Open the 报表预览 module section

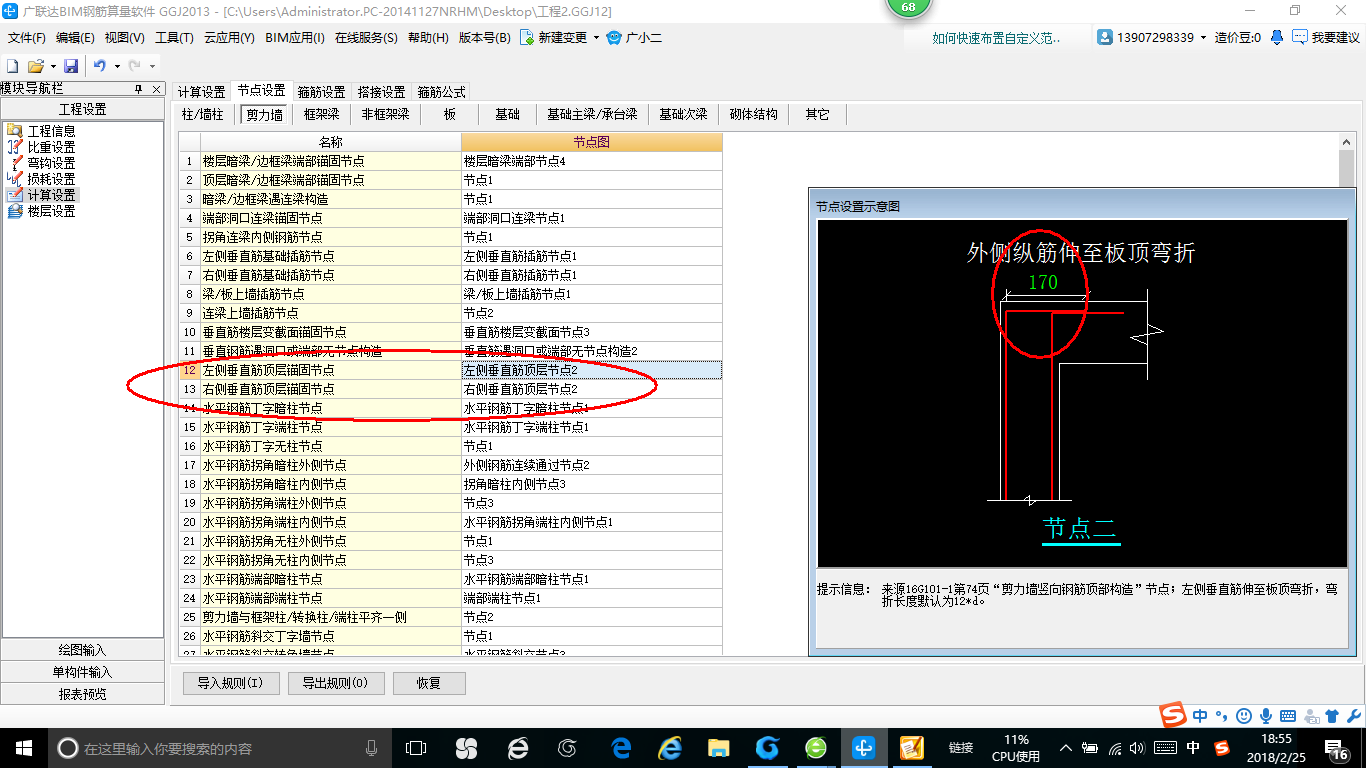pyautogui.click(x=82, y=694)
